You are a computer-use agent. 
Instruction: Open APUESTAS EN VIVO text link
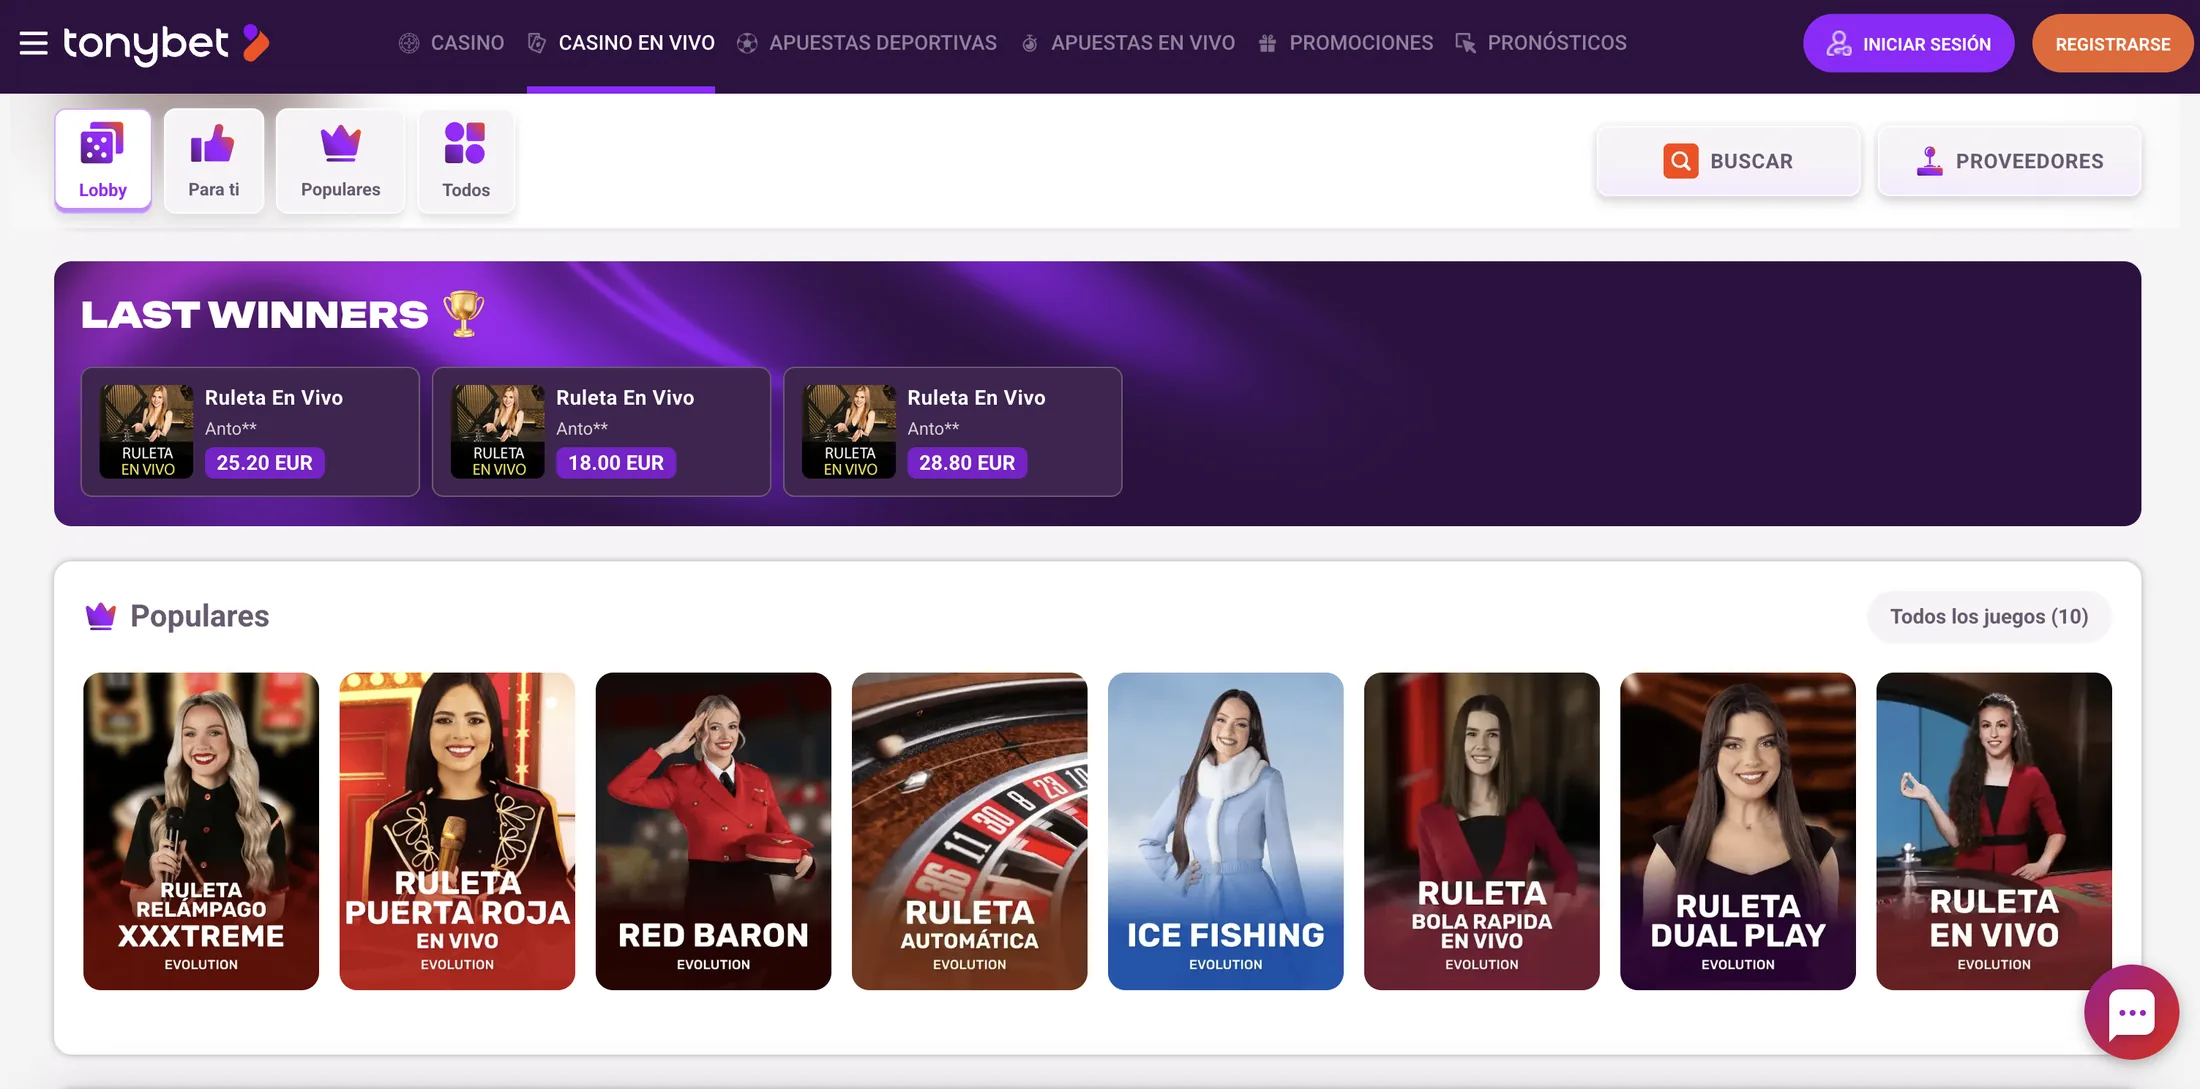click(1143, 43)
